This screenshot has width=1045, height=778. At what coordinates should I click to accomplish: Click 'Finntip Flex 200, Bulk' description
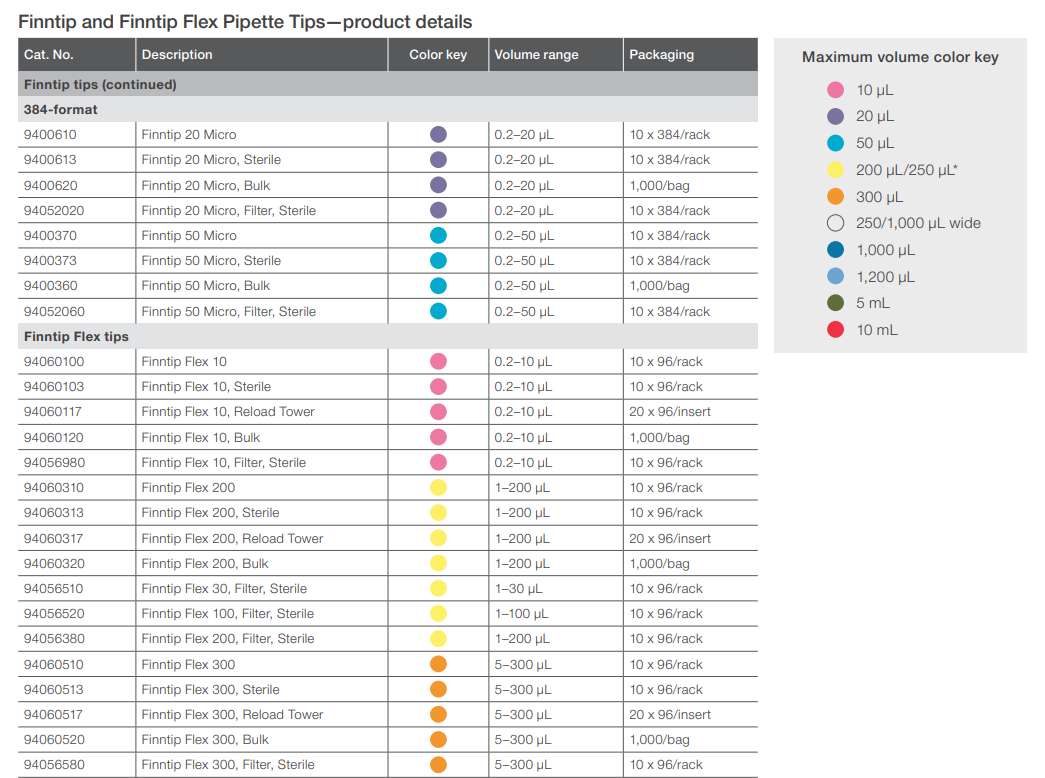coord(205,563)
